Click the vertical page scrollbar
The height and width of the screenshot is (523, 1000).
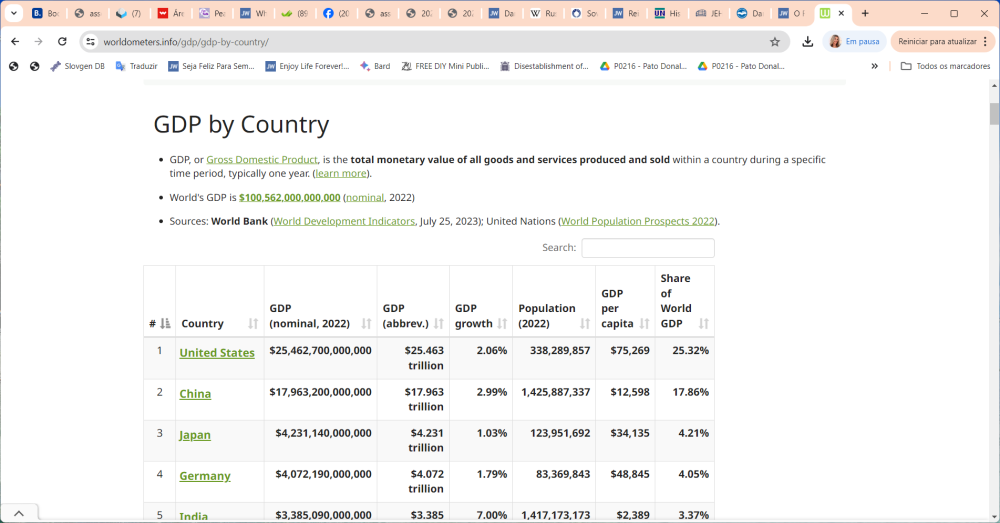point(994,114)
